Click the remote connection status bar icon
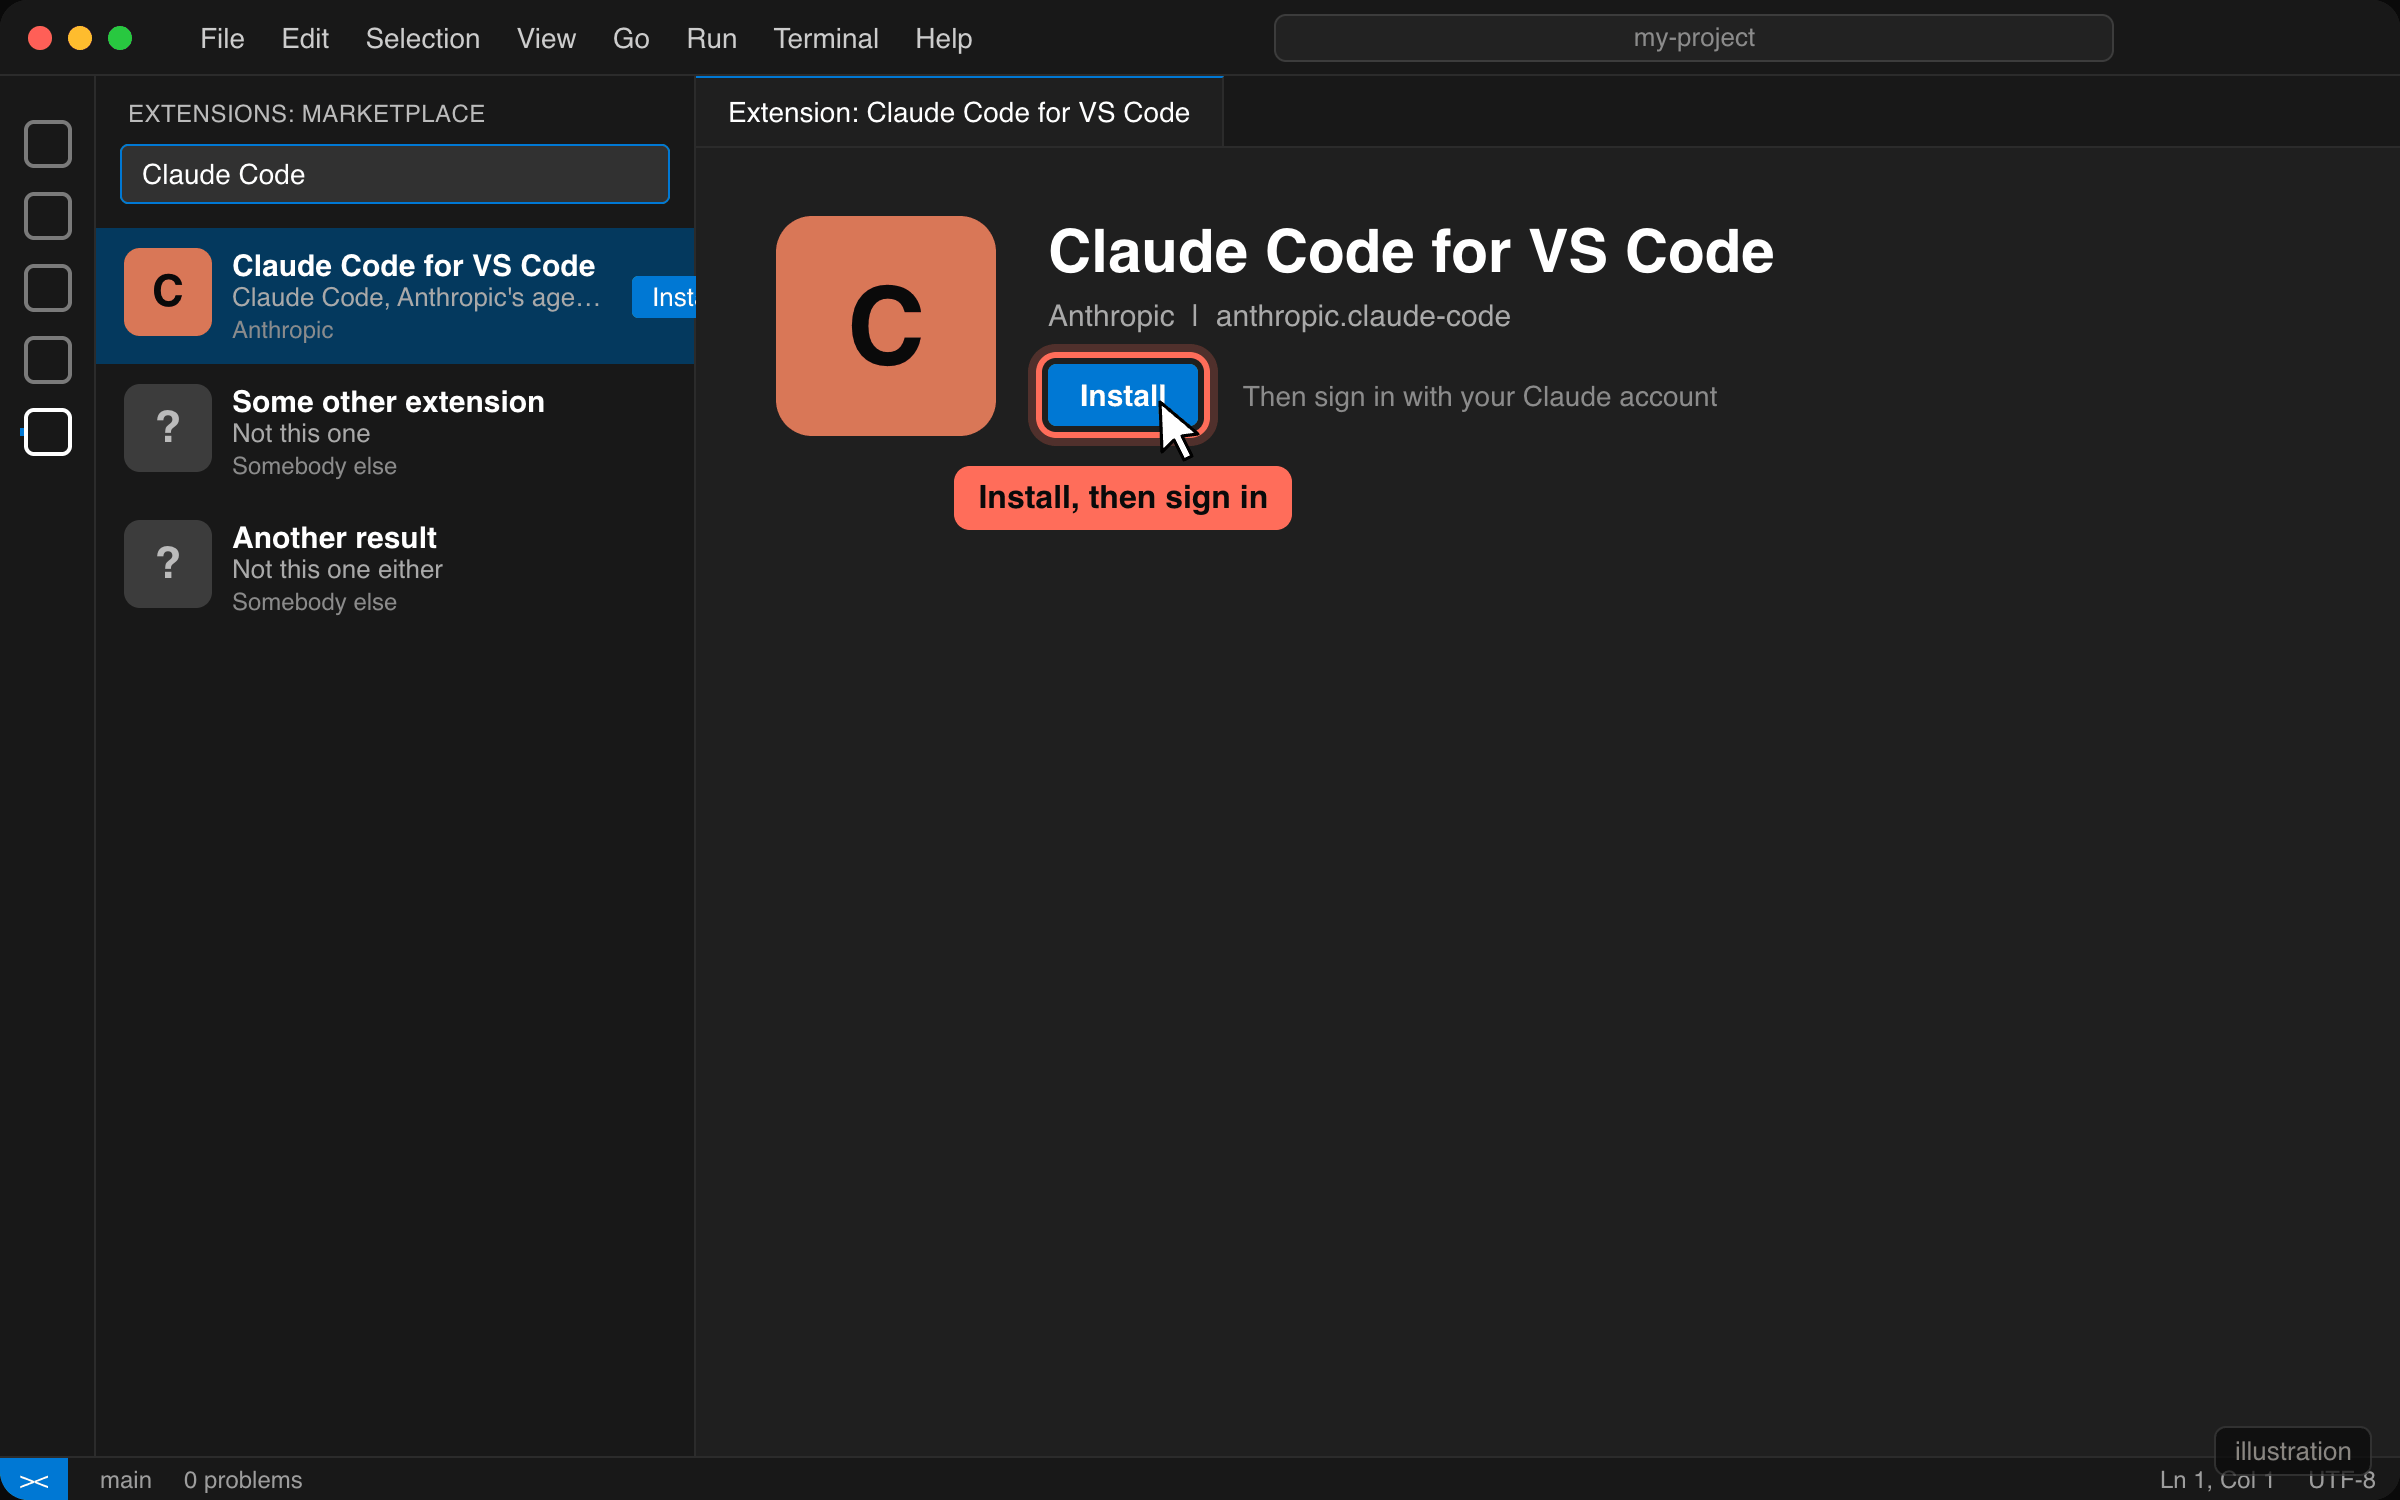Image resolution: width=2400 pixels, height=1500 pixels. (x=34, y=1480)
